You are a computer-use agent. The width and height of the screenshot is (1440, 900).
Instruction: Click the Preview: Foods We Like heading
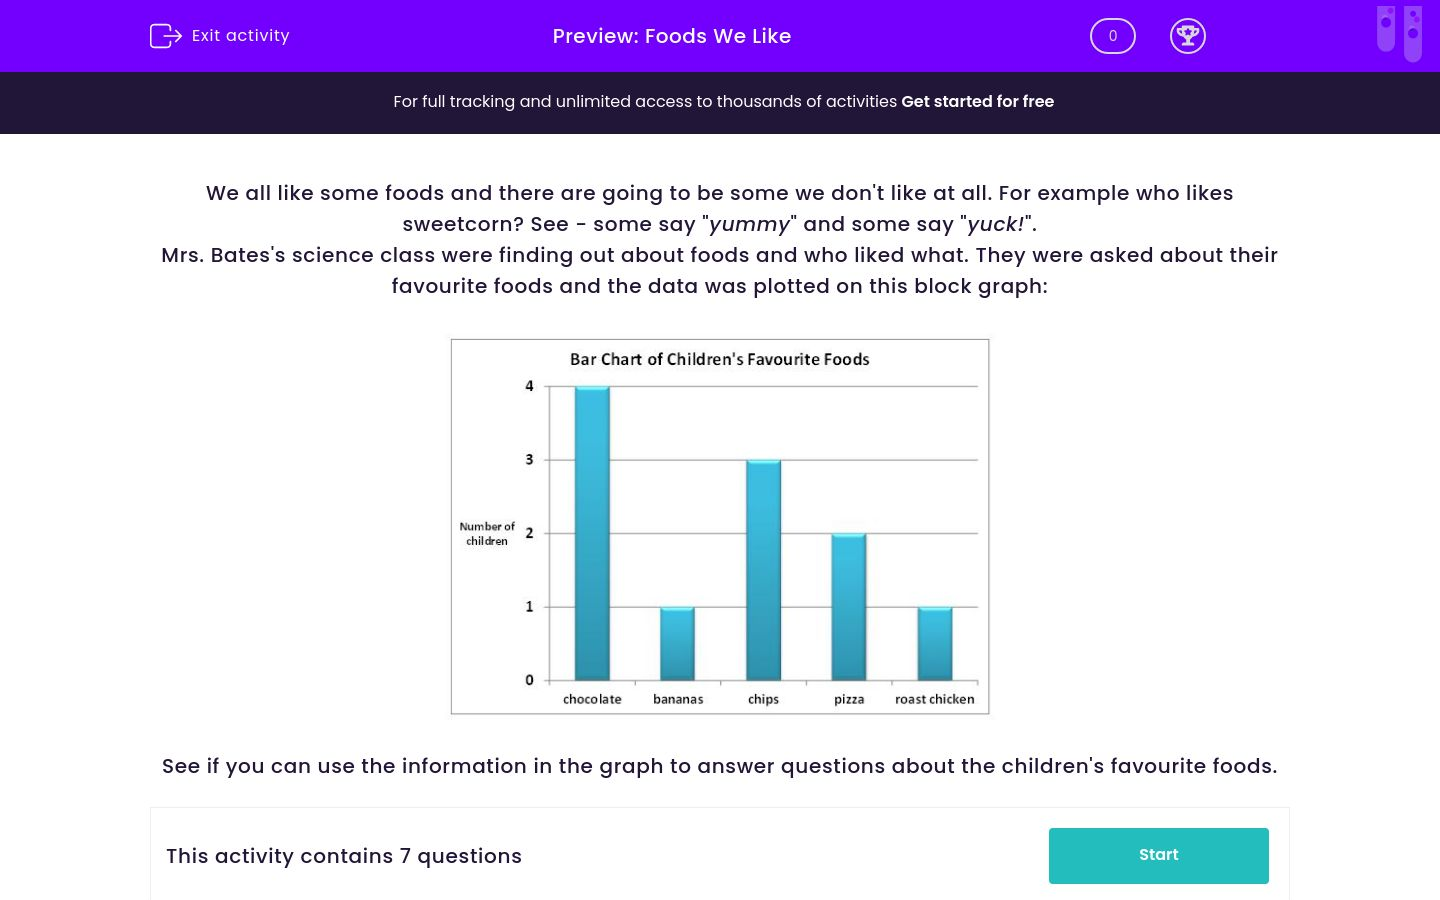point(671,36)
